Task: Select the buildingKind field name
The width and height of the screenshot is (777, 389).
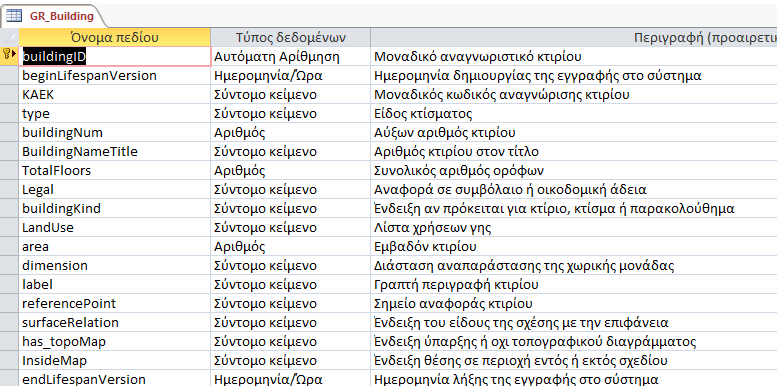Action: (x=114, y=208)
